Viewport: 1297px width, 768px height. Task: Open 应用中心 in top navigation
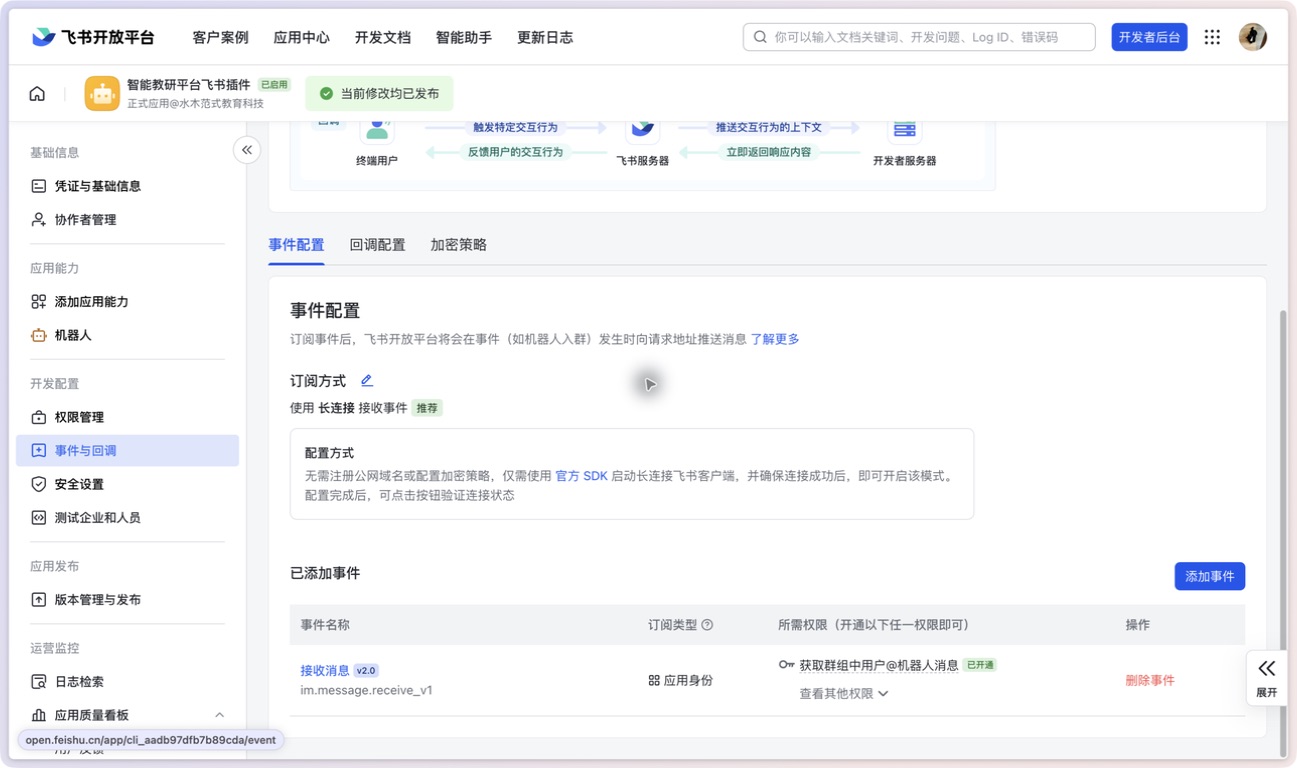point(301,37)
